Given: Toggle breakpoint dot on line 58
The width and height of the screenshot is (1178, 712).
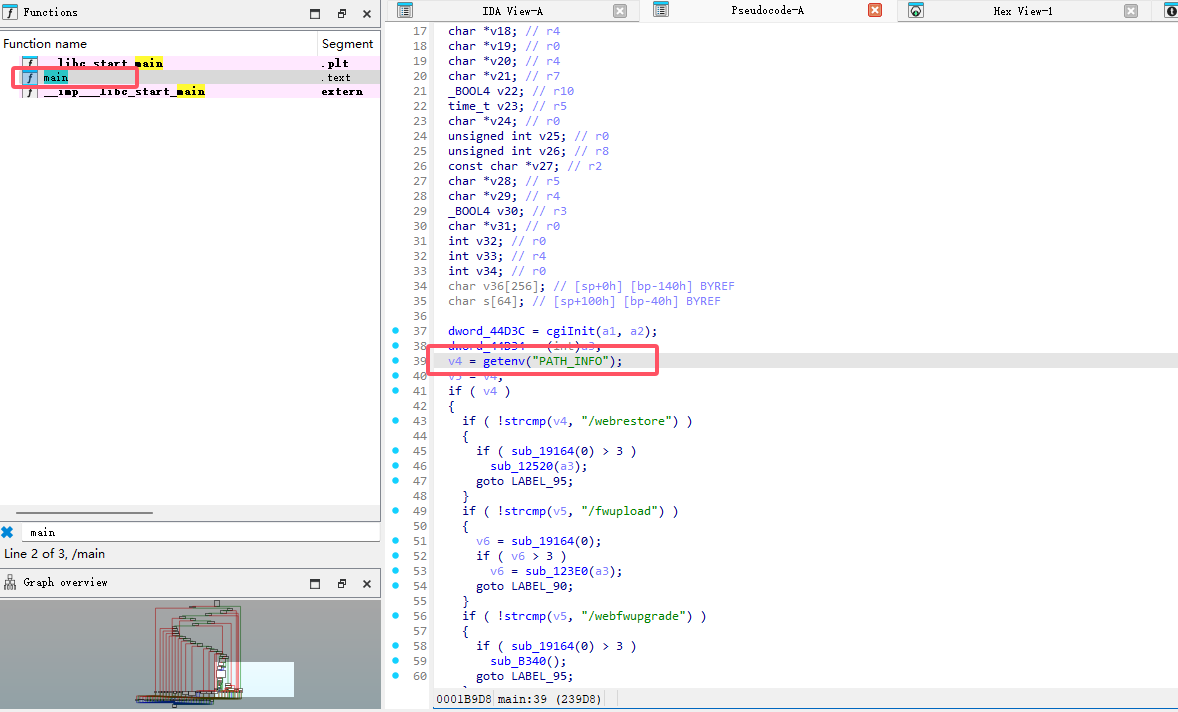Looking at the screenshot, I should pos(395,646).
